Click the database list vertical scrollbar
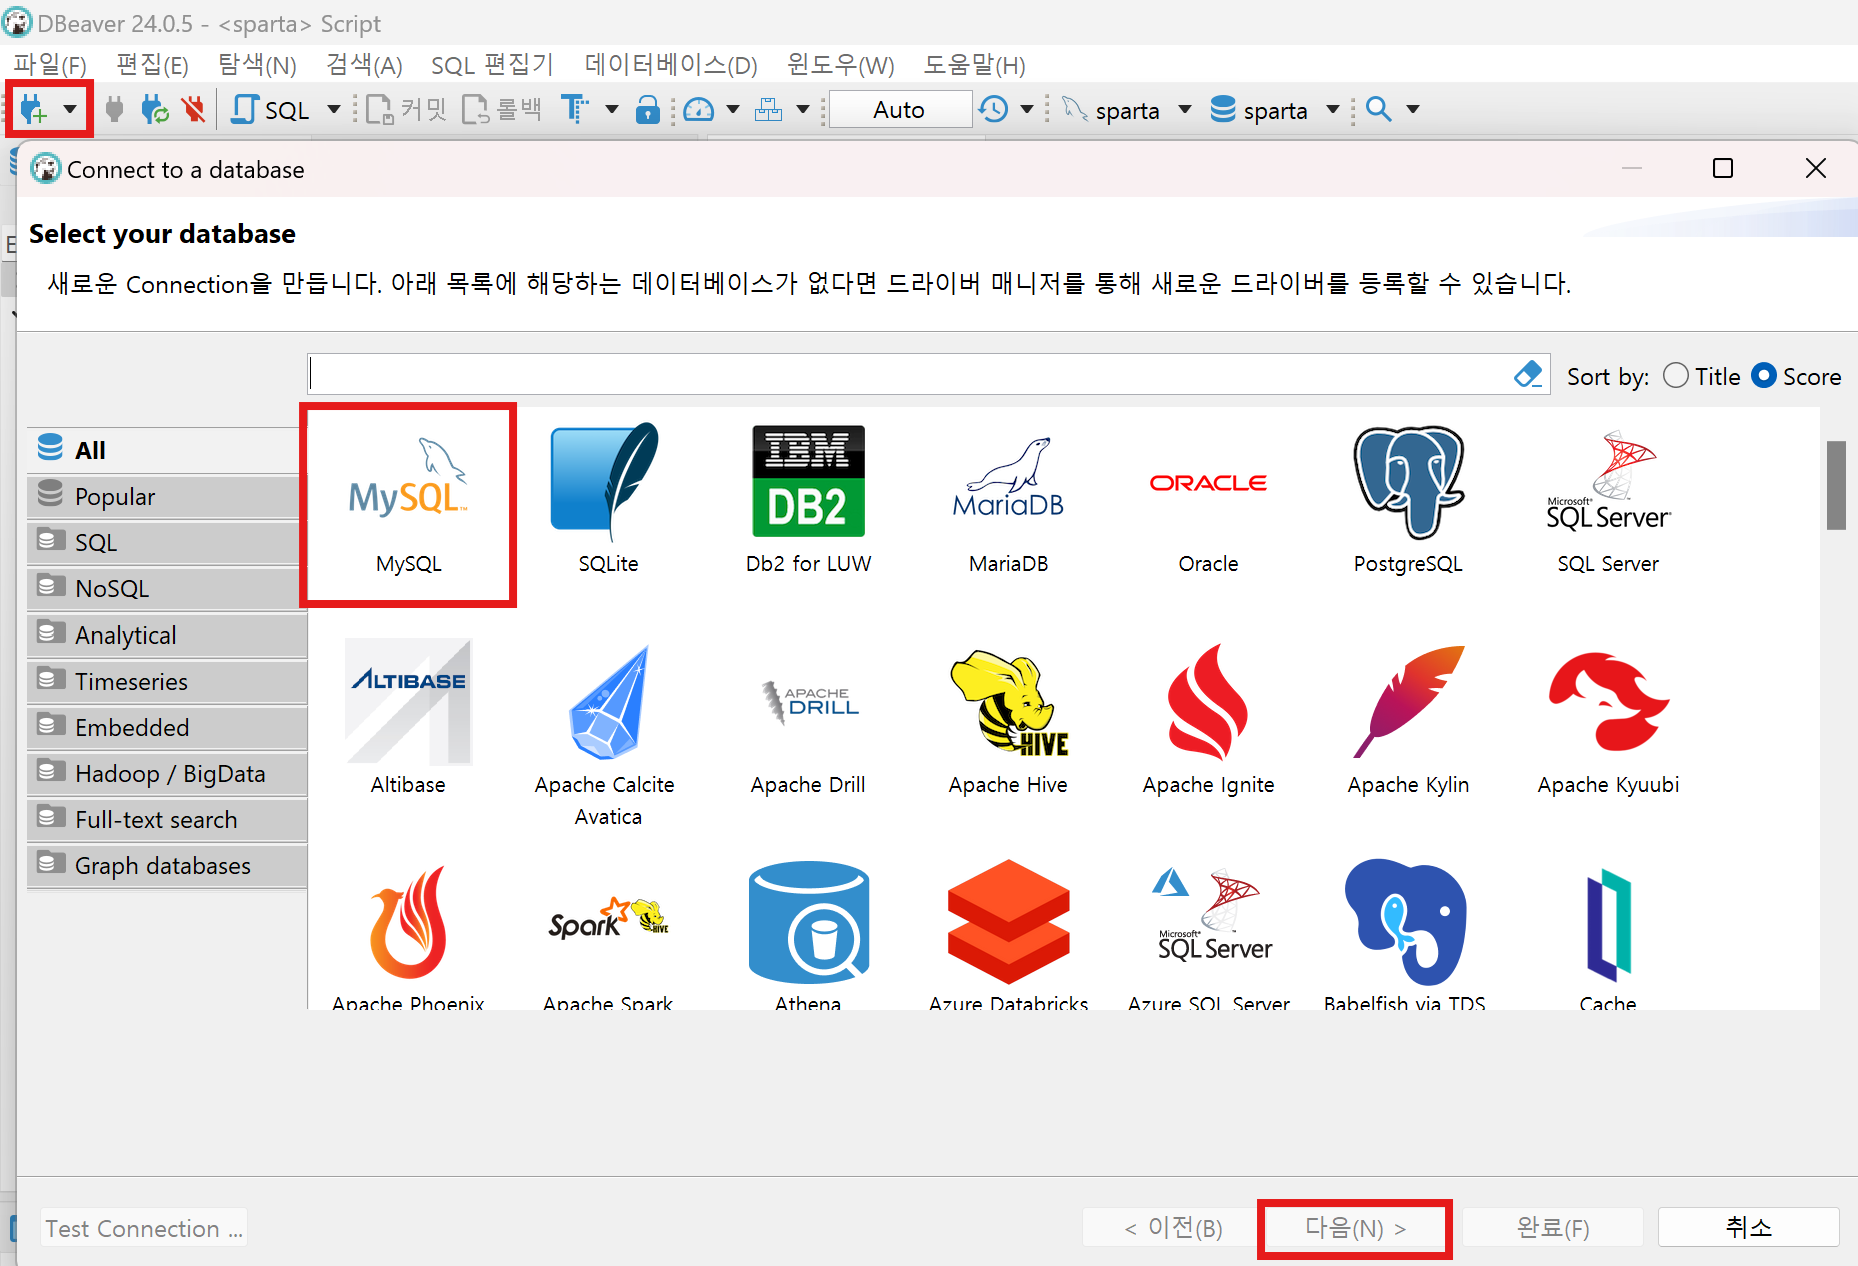 [1836, 486]
